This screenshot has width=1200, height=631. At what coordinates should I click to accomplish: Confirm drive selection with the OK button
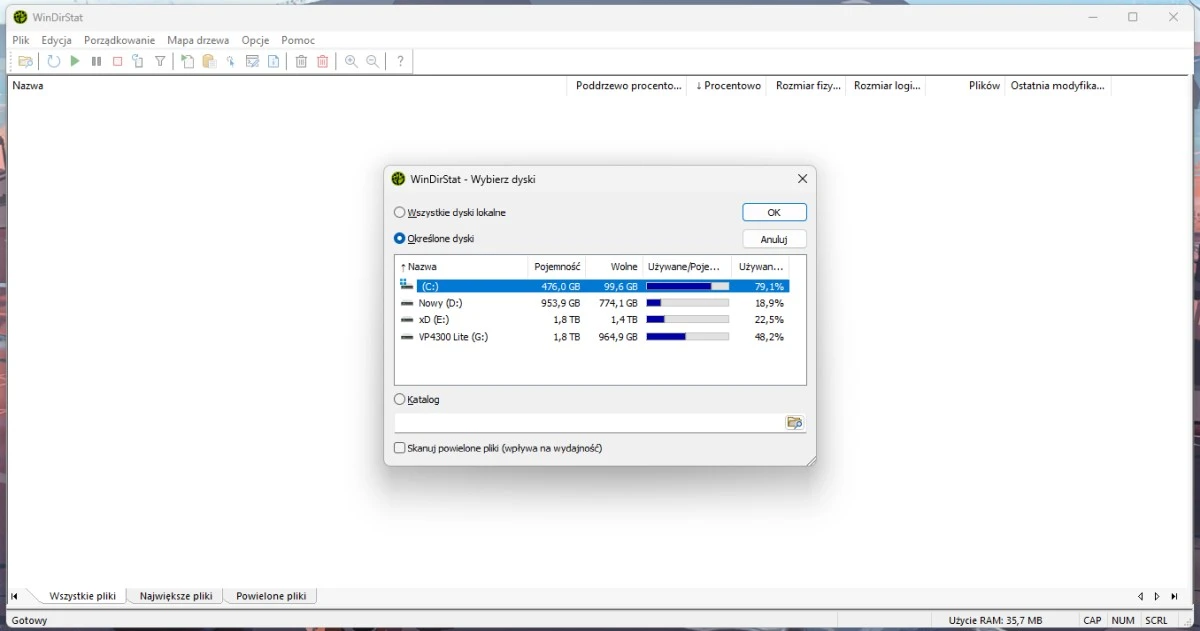(x=774, y=213)
